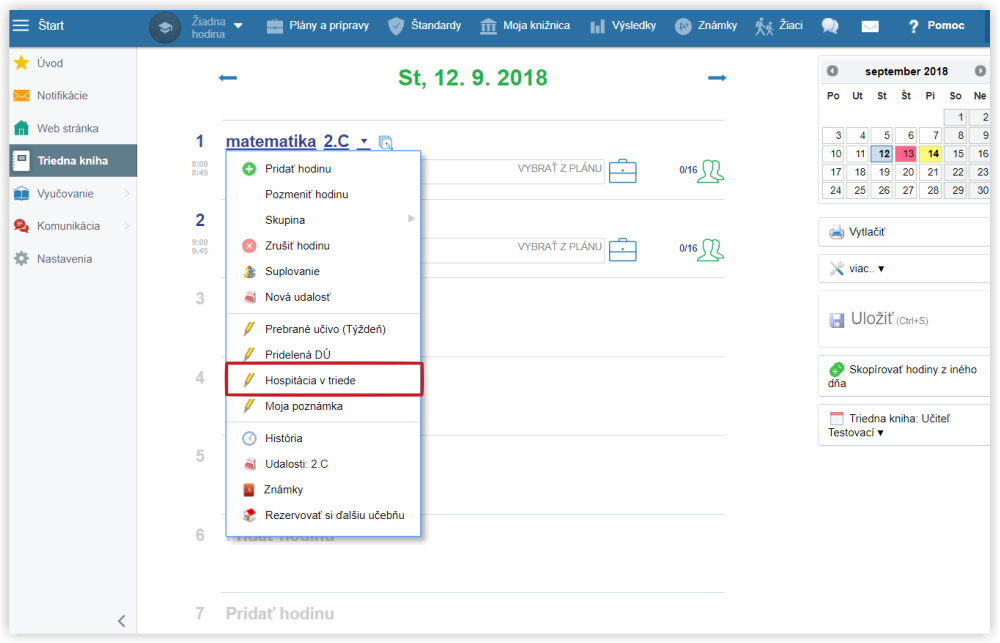Go to previous day with left arrow
Viewport: 1000px width, 643px height.
point(228,78)
